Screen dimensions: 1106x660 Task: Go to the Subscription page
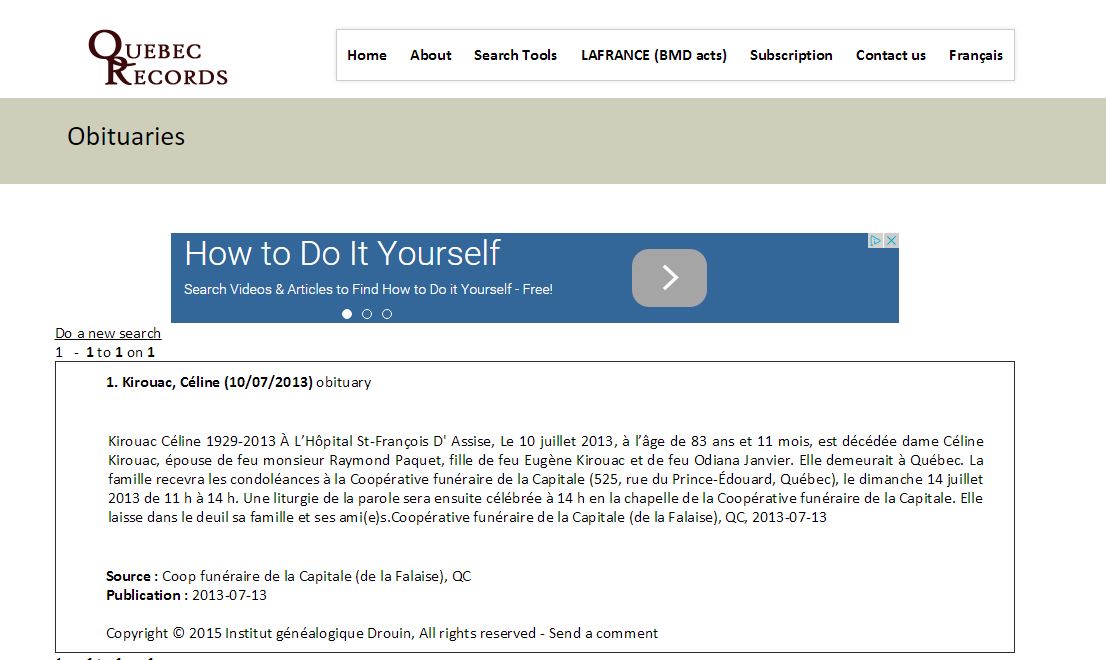pyautogui.click(x=791, y=55)
